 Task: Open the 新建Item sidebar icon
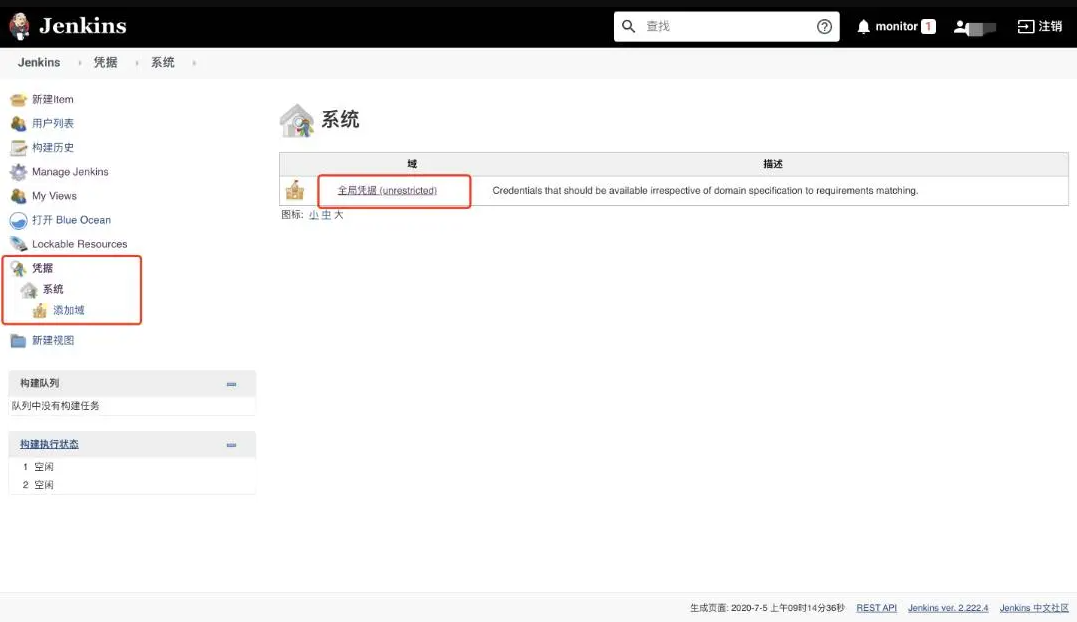point(18,99)
